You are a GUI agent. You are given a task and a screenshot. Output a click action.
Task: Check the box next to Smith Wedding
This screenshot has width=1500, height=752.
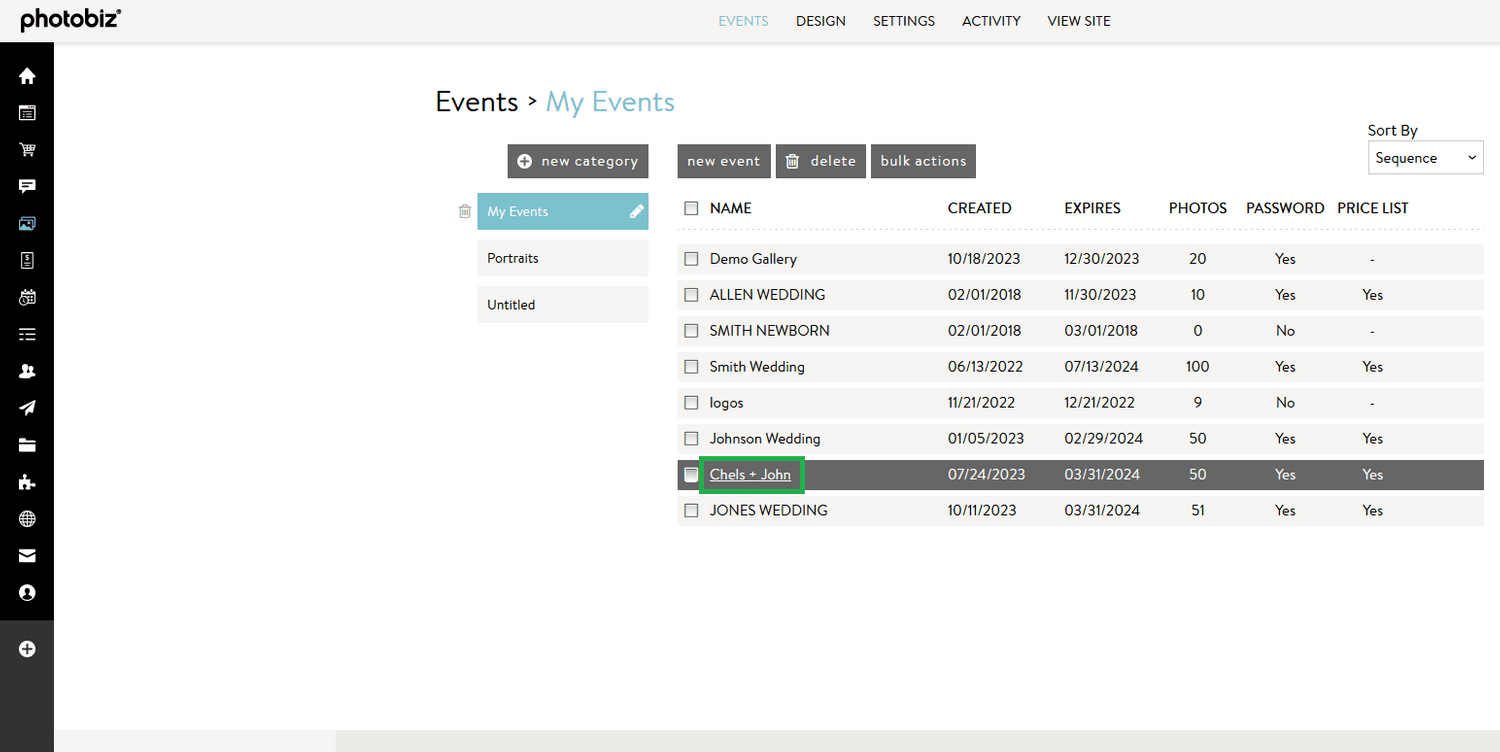tap(691, 366)
